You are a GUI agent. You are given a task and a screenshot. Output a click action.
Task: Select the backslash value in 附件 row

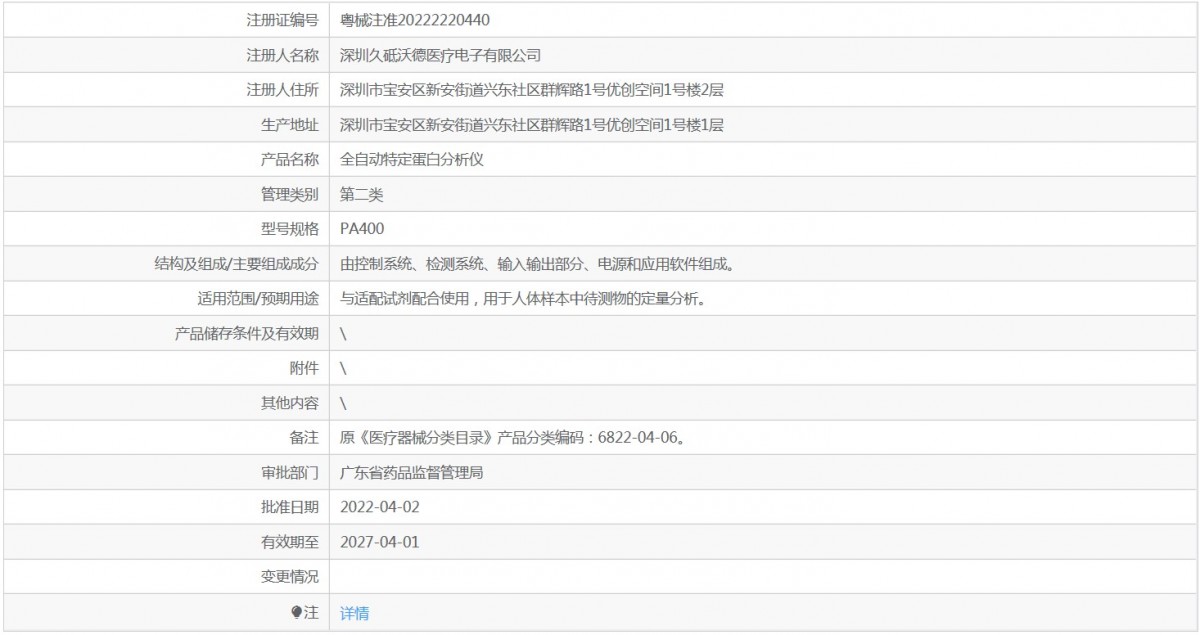343,368
